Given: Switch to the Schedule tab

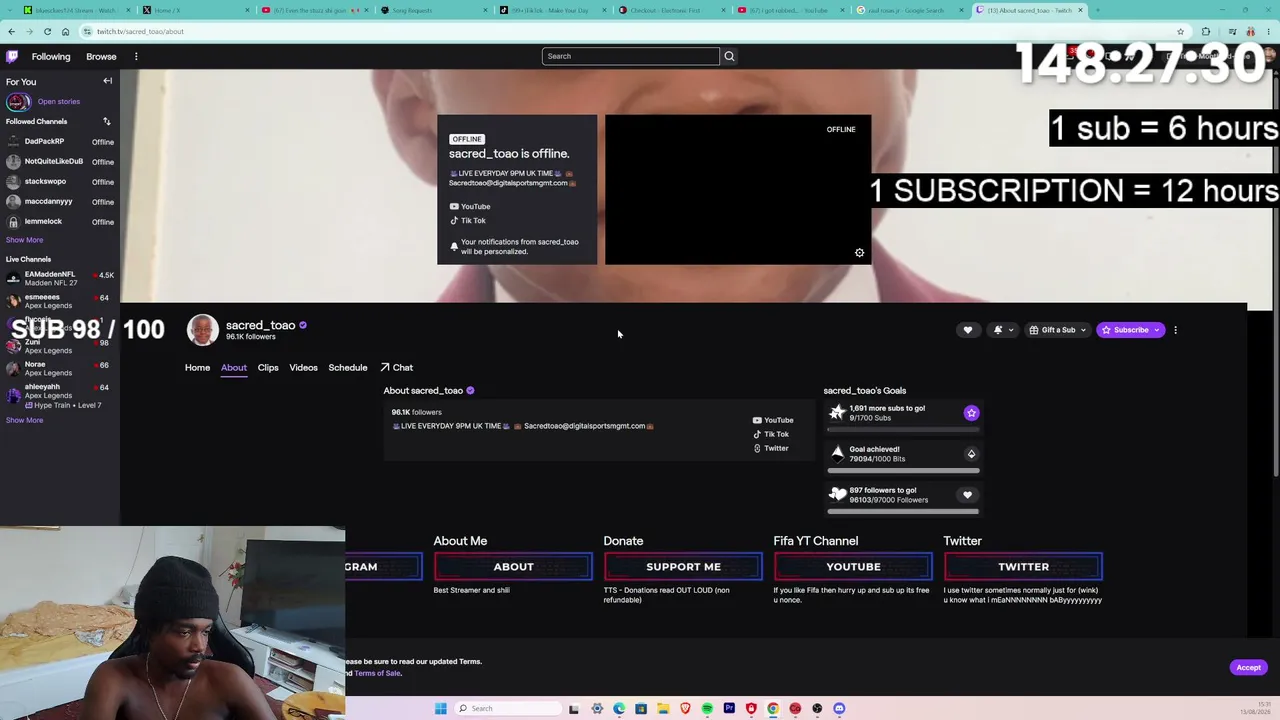Looking at the screenshot, I should click(x=348, y=368).
